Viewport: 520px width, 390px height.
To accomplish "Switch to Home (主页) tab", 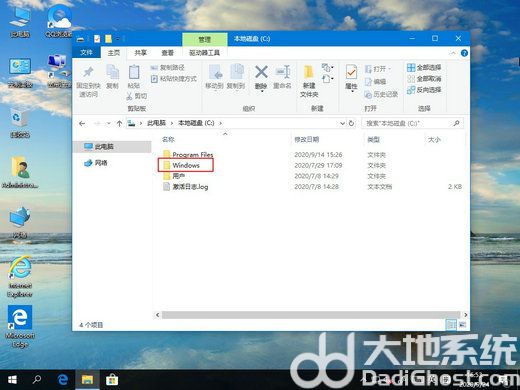I will click(x=114, y=53).
